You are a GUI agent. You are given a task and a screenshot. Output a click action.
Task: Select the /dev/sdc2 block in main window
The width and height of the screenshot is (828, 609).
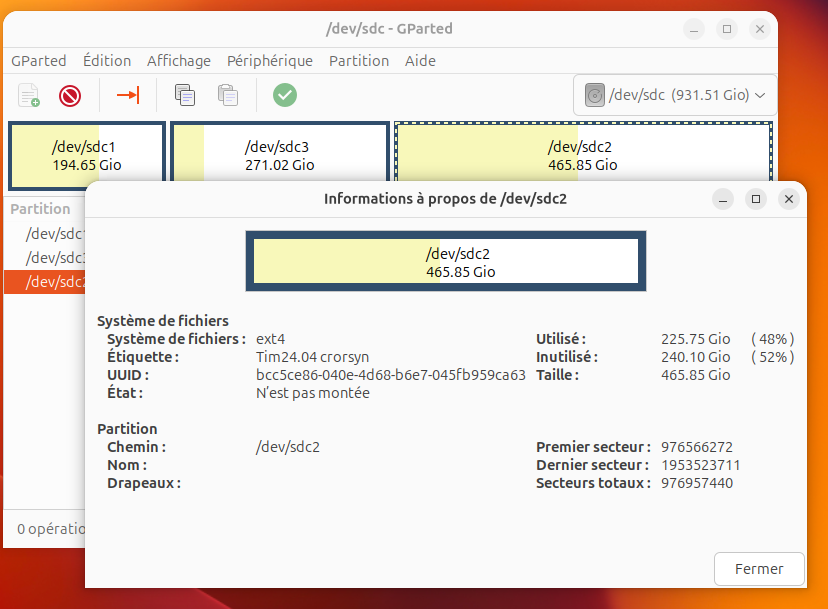tap(584, 155)
